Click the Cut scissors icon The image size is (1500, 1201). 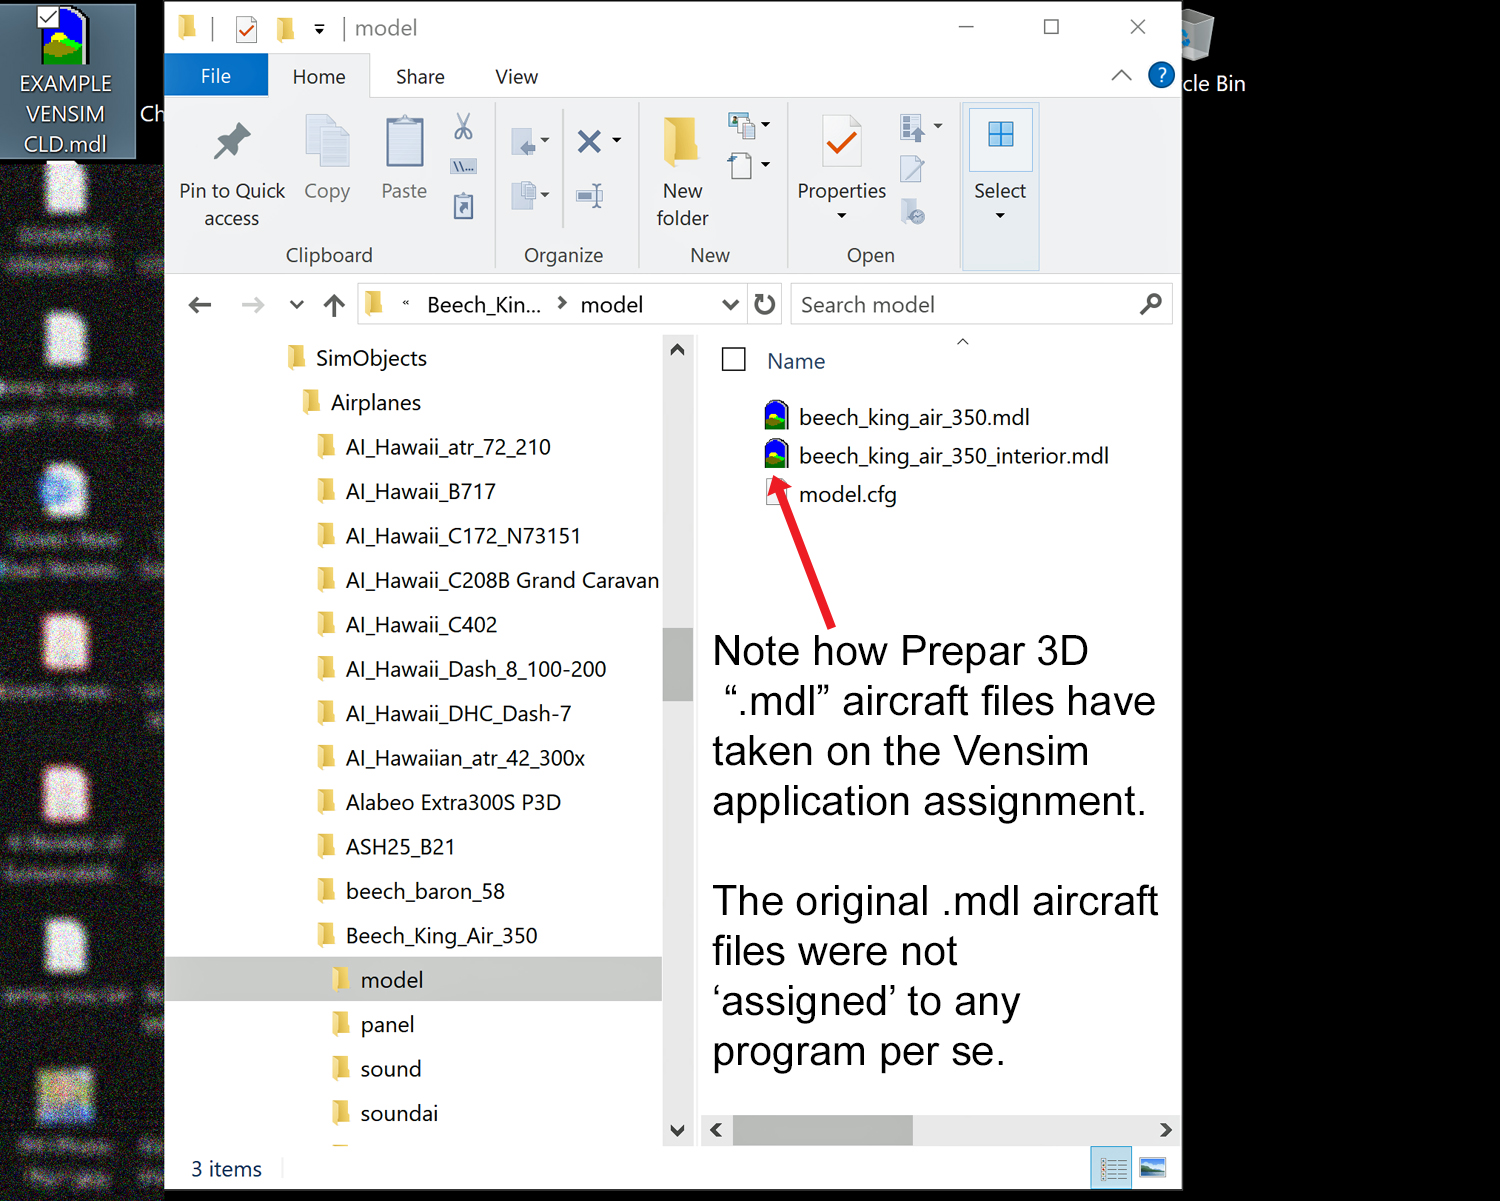tap(463, 126)
